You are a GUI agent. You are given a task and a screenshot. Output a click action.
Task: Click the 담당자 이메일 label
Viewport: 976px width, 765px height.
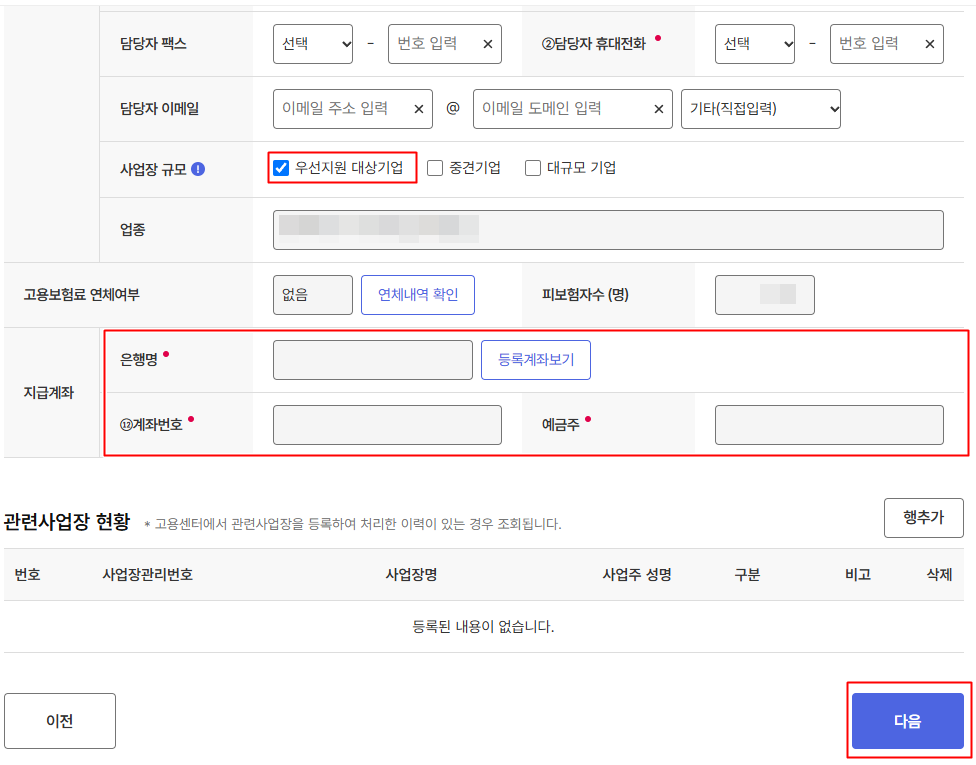159,109
